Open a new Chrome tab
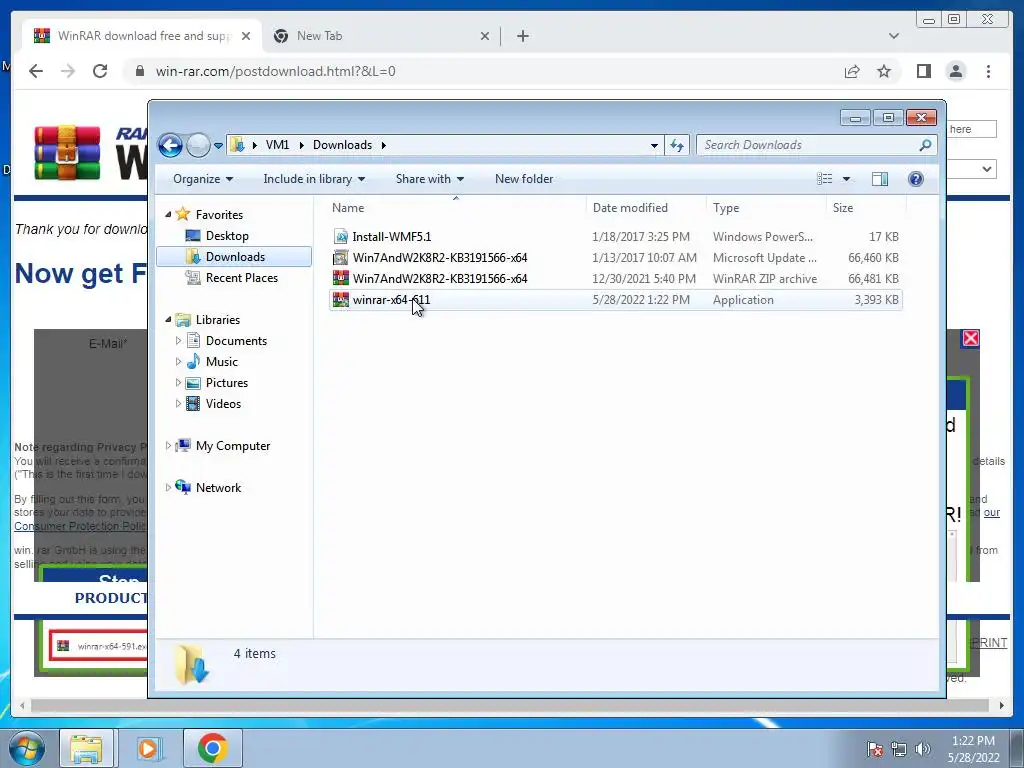The width and height of the screenshot is (1024, 768). point(522,36)
